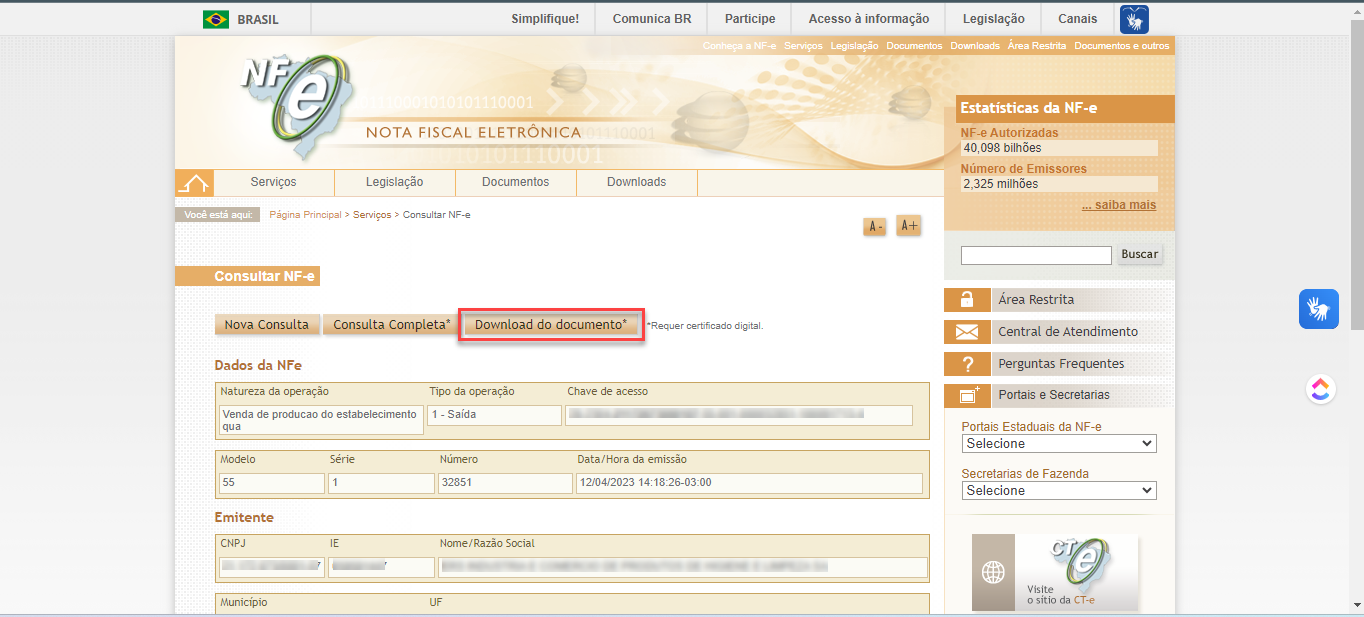
Task: Click the question mark icon for Perguntas Frequentes
Action: click(966, 363)
